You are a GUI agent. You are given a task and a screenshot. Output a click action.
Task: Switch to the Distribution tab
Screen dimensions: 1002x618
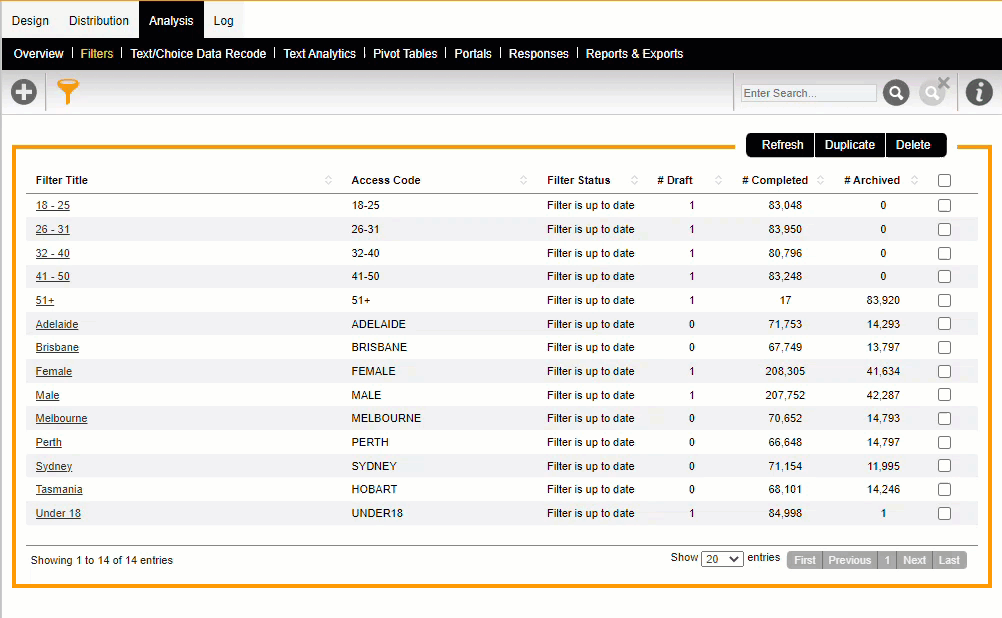click(99, 20)
